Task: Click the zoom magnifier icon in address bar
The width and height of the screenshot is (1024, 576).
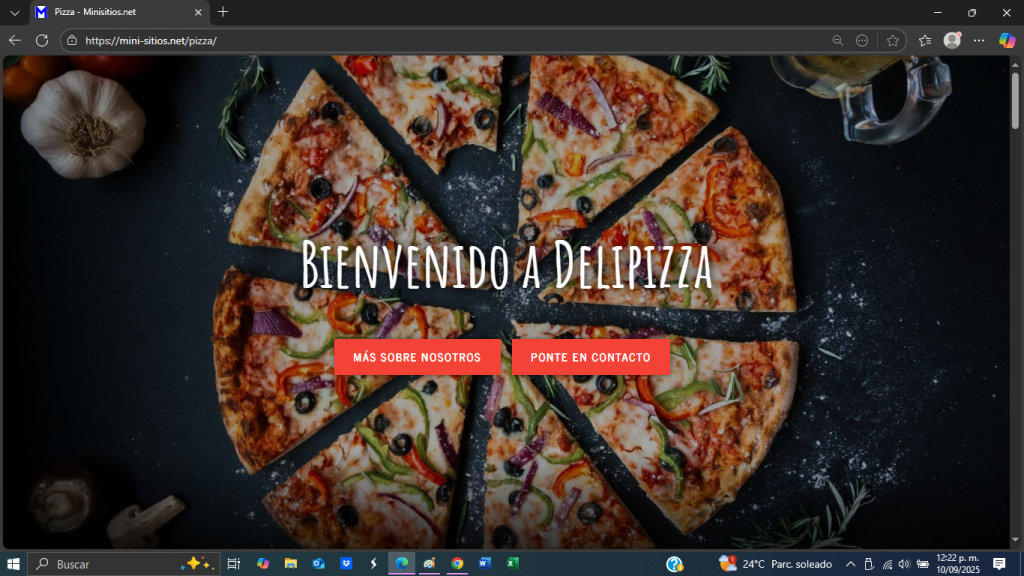Action: click(838, 40)
